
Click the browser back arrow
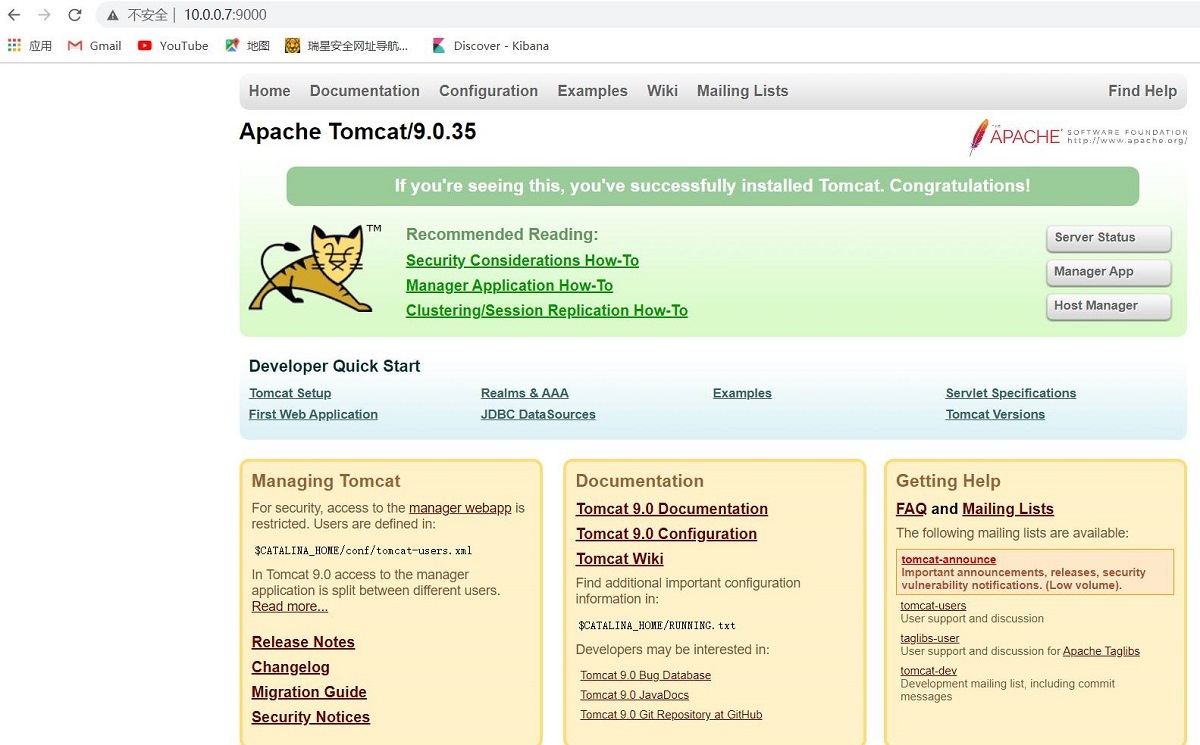point(14,15)
